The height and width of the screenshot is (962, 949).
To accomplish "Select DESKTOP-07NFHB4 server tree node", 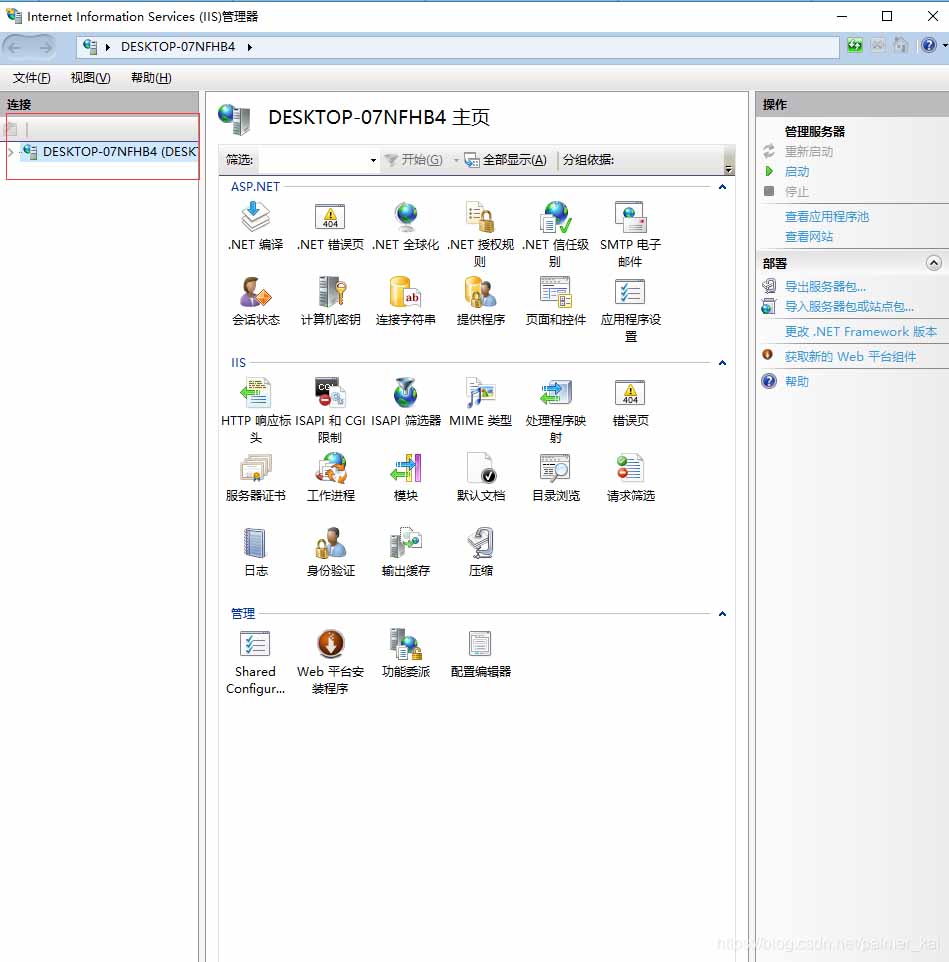I will (109, 152).
